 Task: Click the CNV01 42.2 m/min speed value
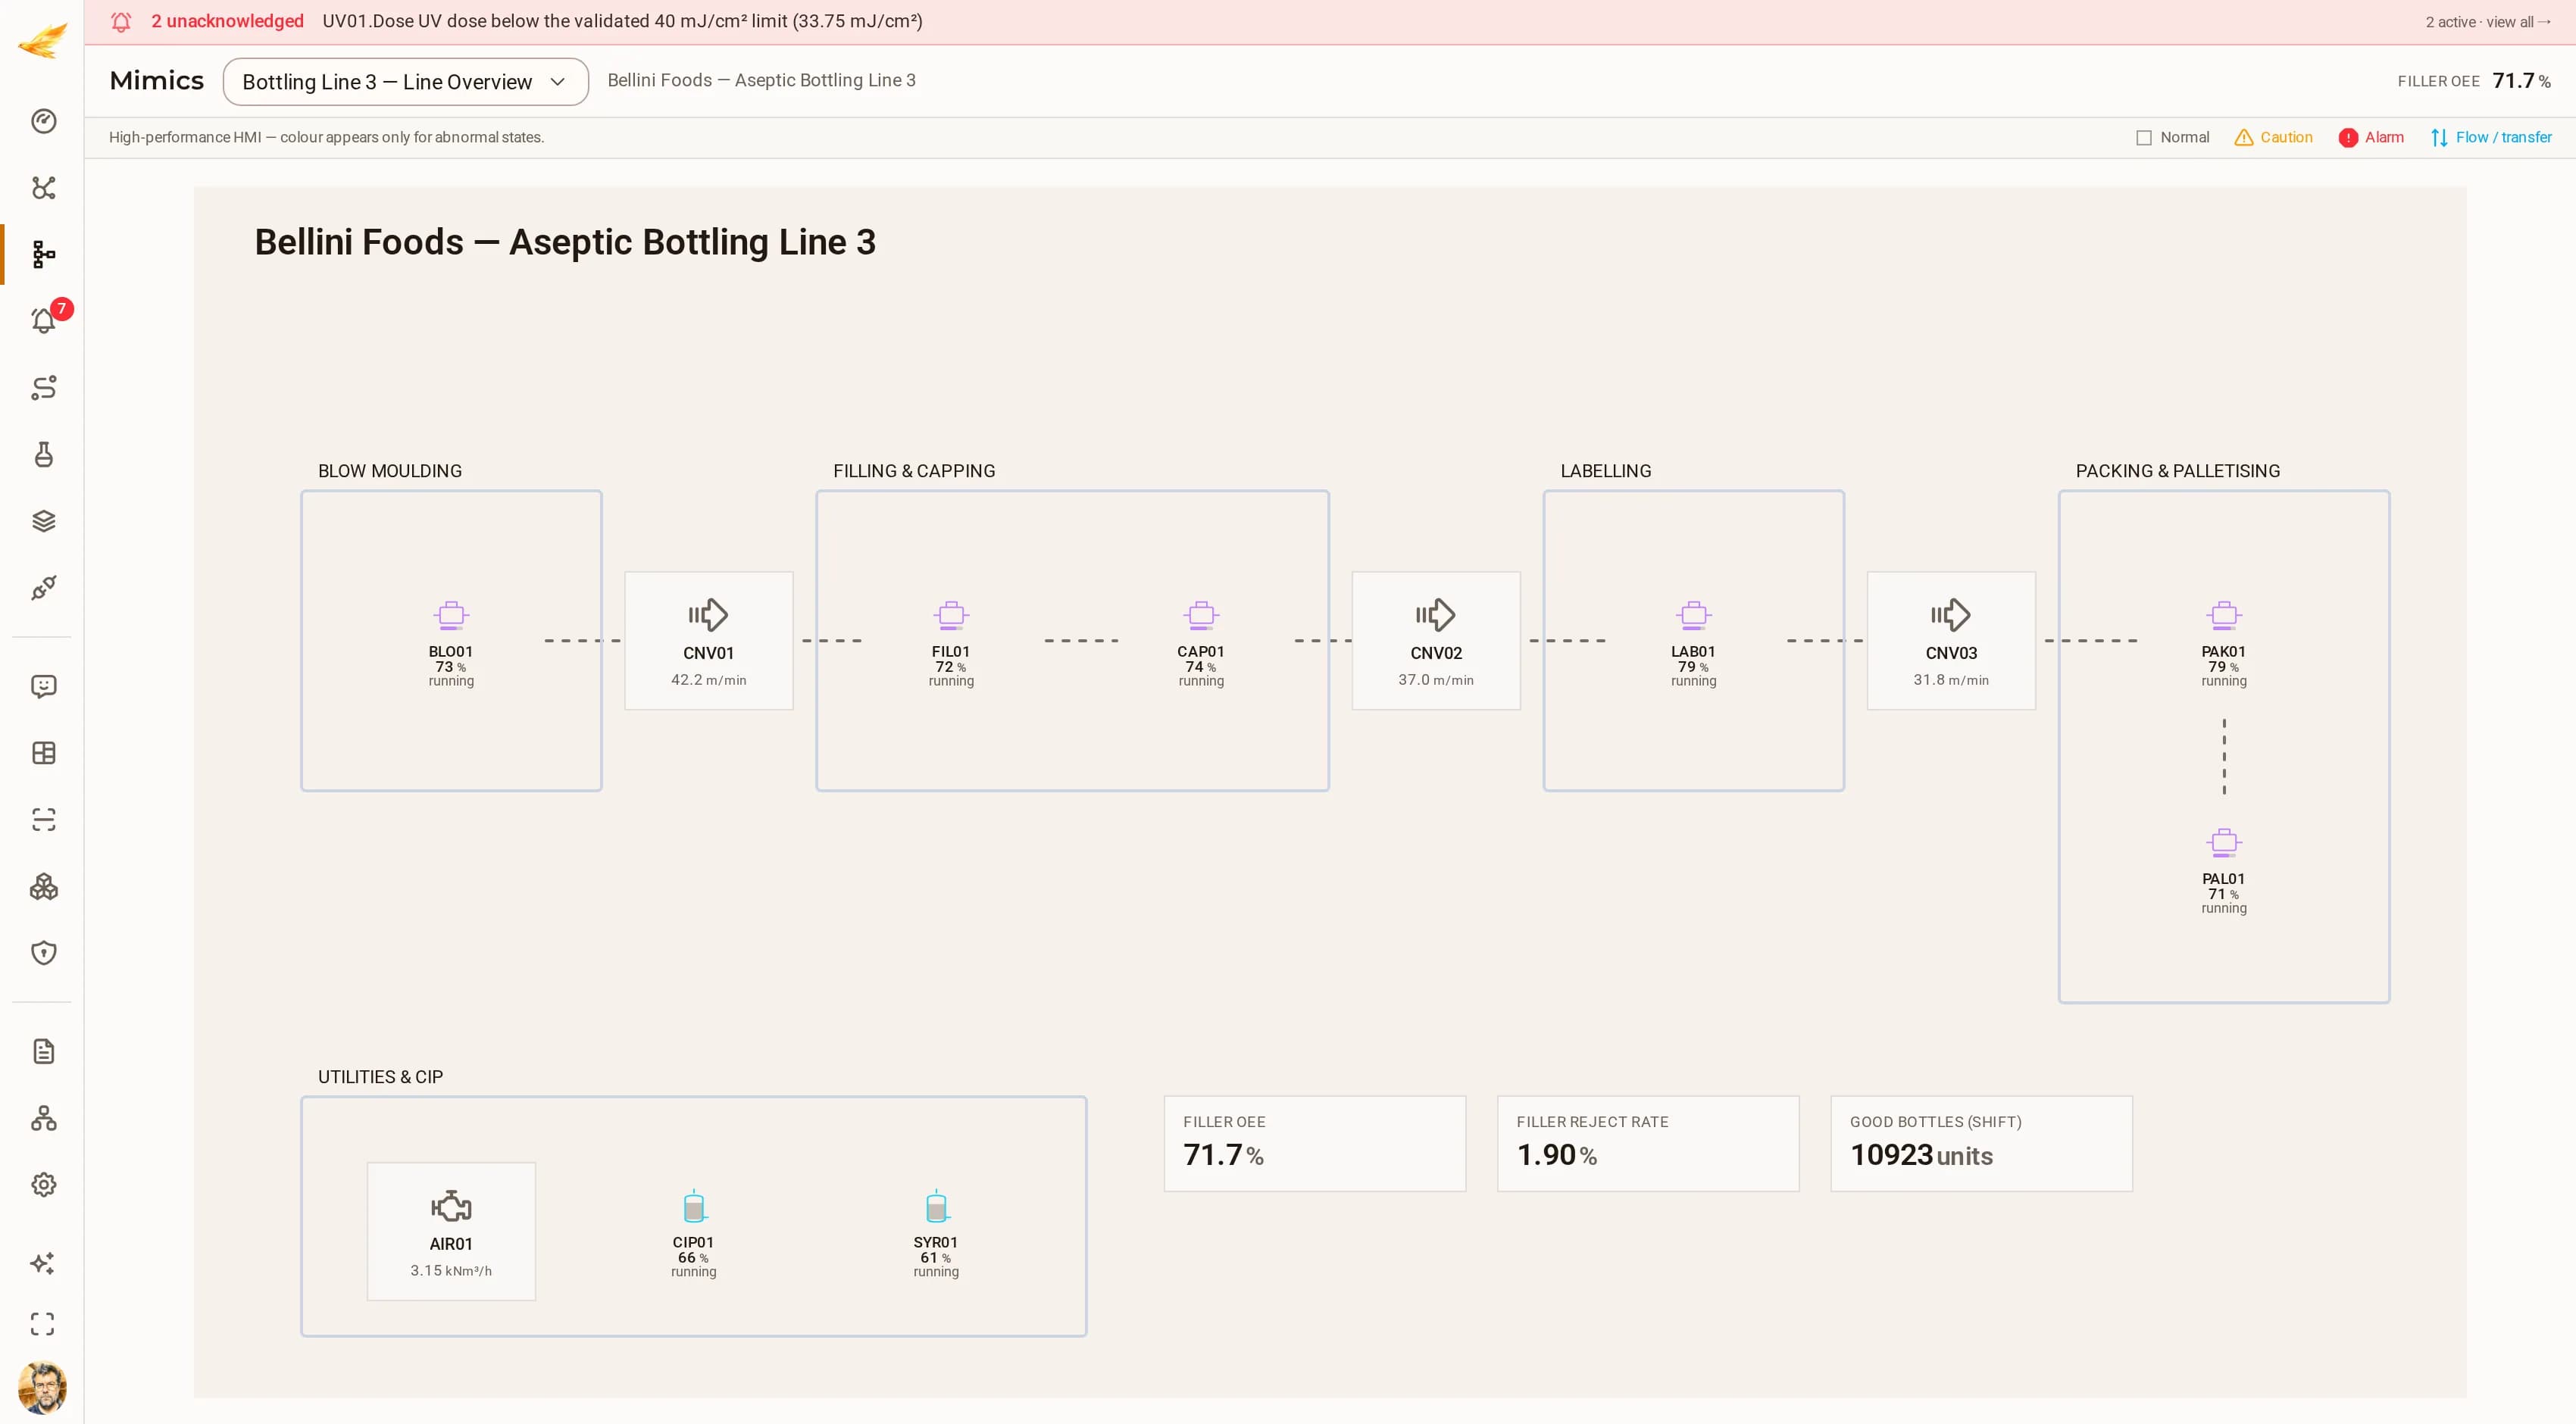point(708,680)
